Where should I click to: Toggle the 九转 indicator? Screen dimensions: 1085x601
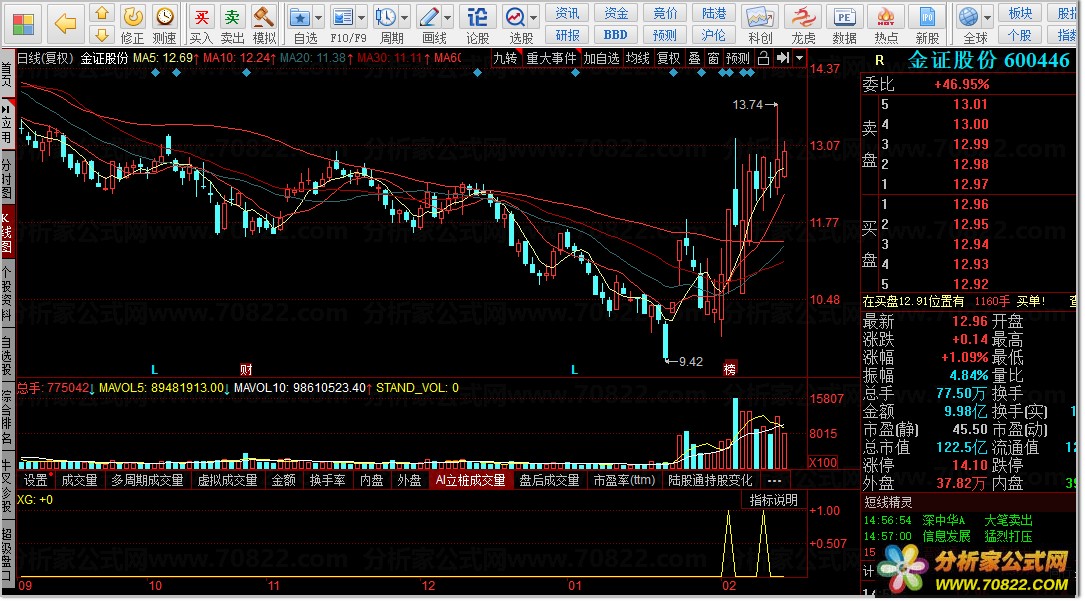(x=505, y=58)
